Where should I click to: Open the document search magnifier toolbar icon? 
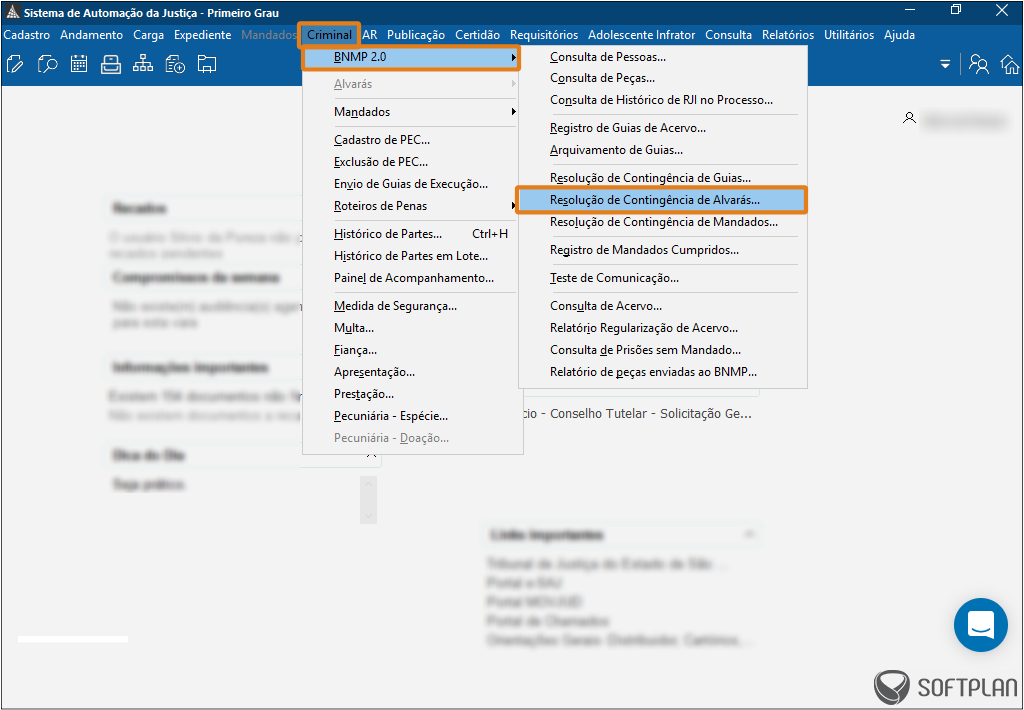(47, 64)
